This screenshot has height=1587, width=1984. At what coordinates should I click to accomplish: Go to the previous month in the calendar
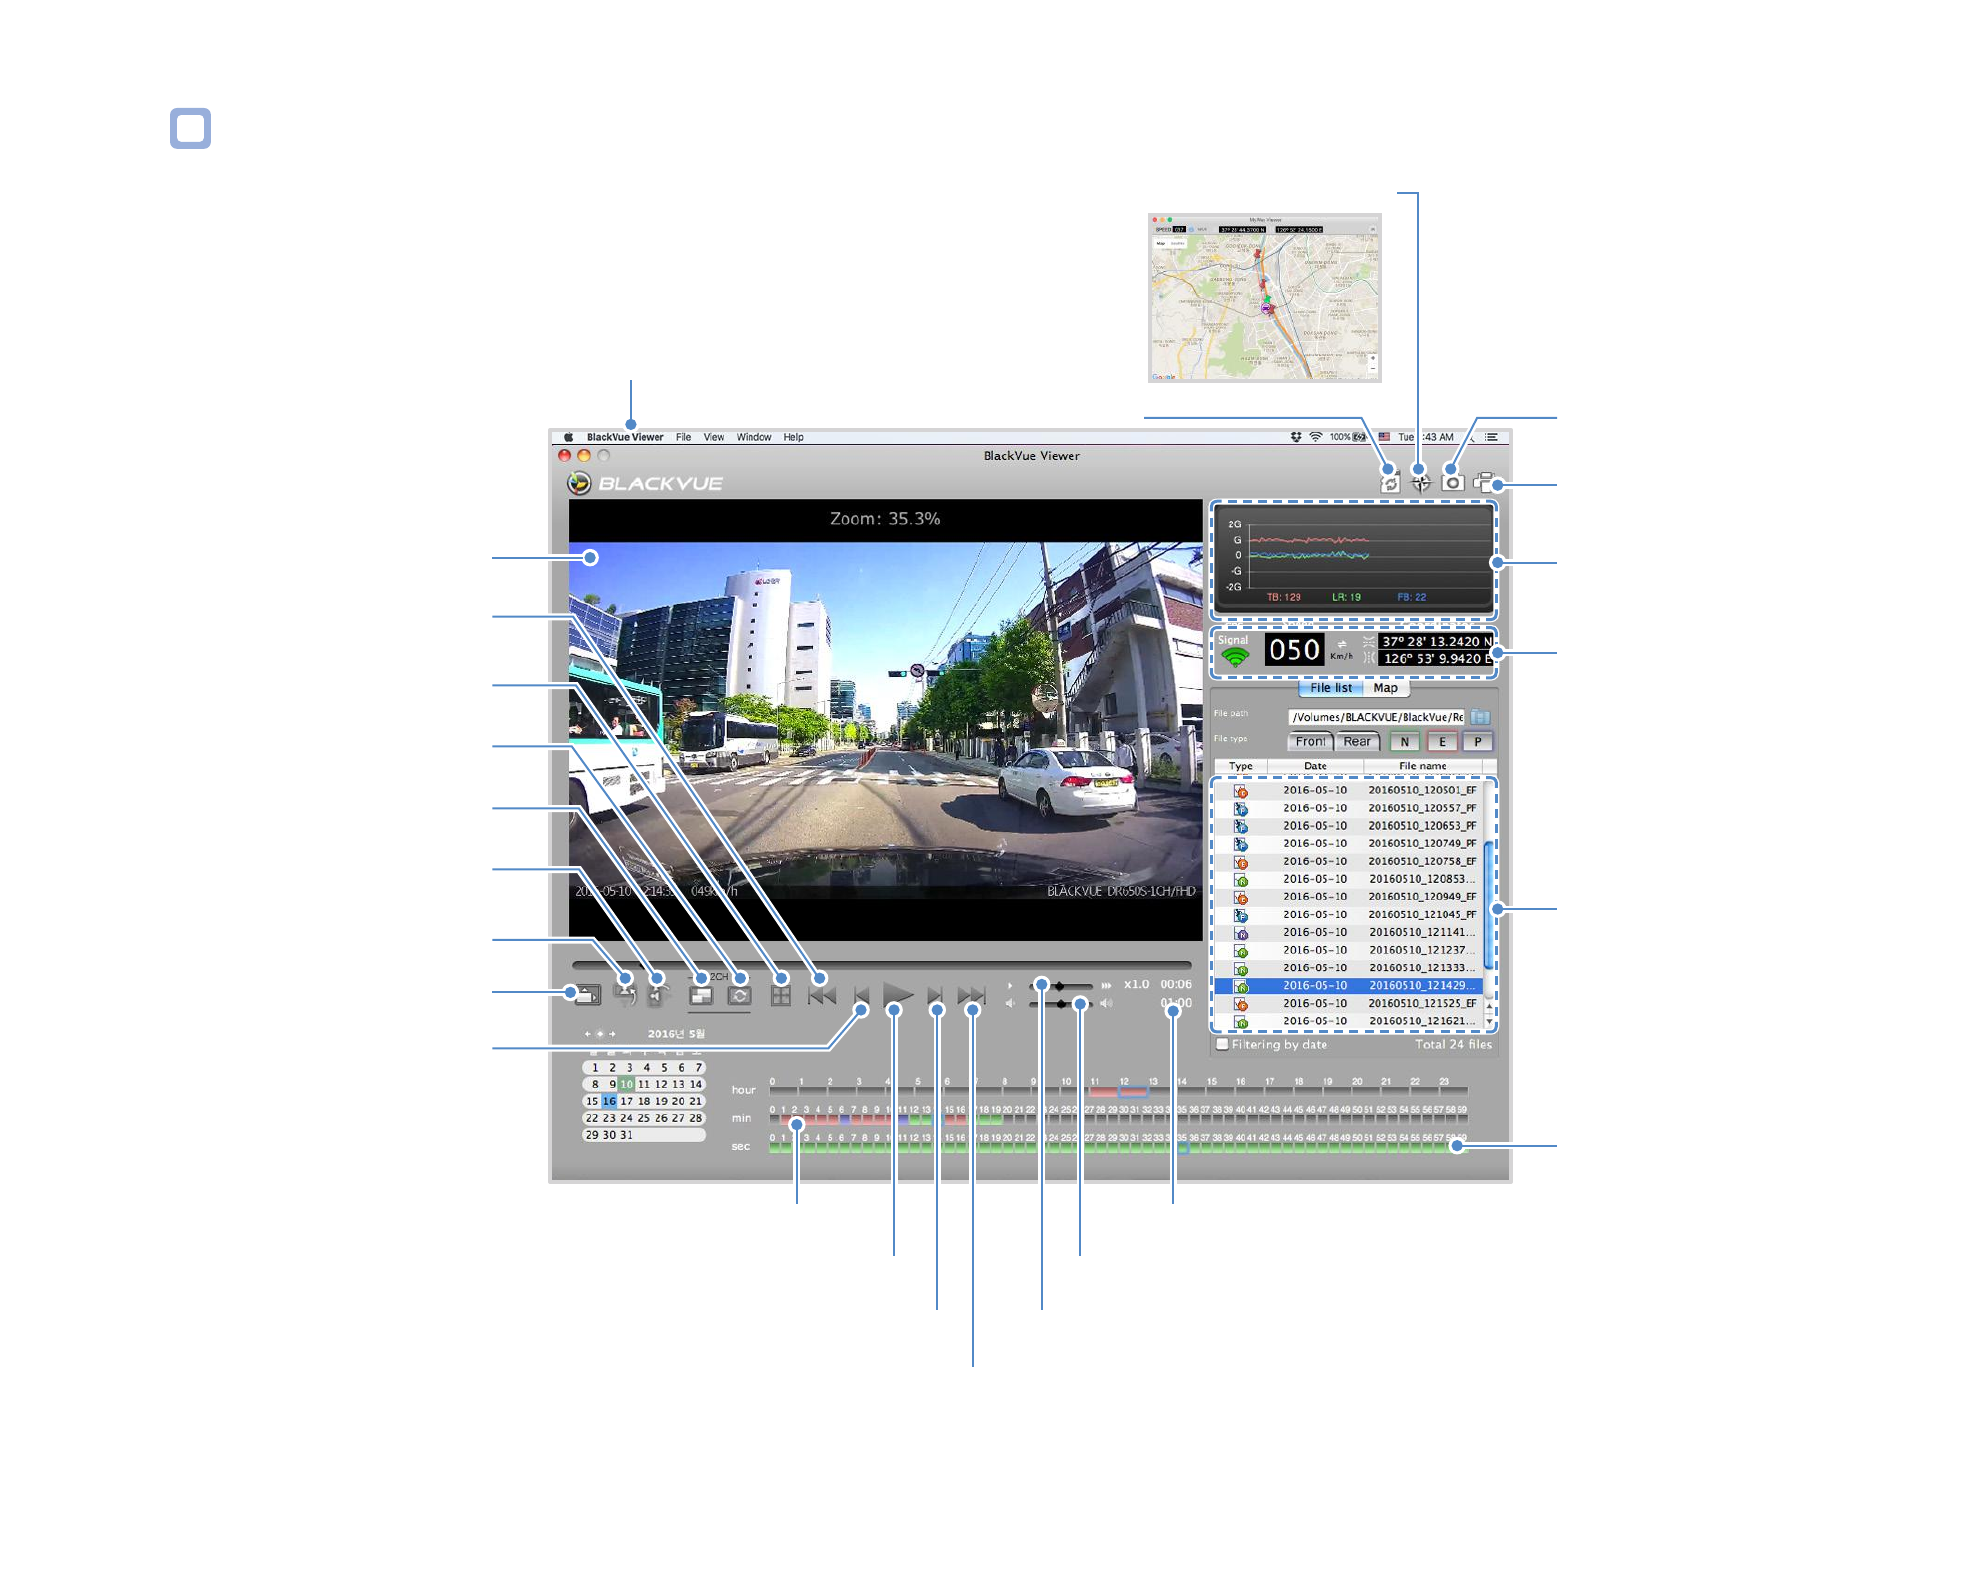pos(587,1034)
